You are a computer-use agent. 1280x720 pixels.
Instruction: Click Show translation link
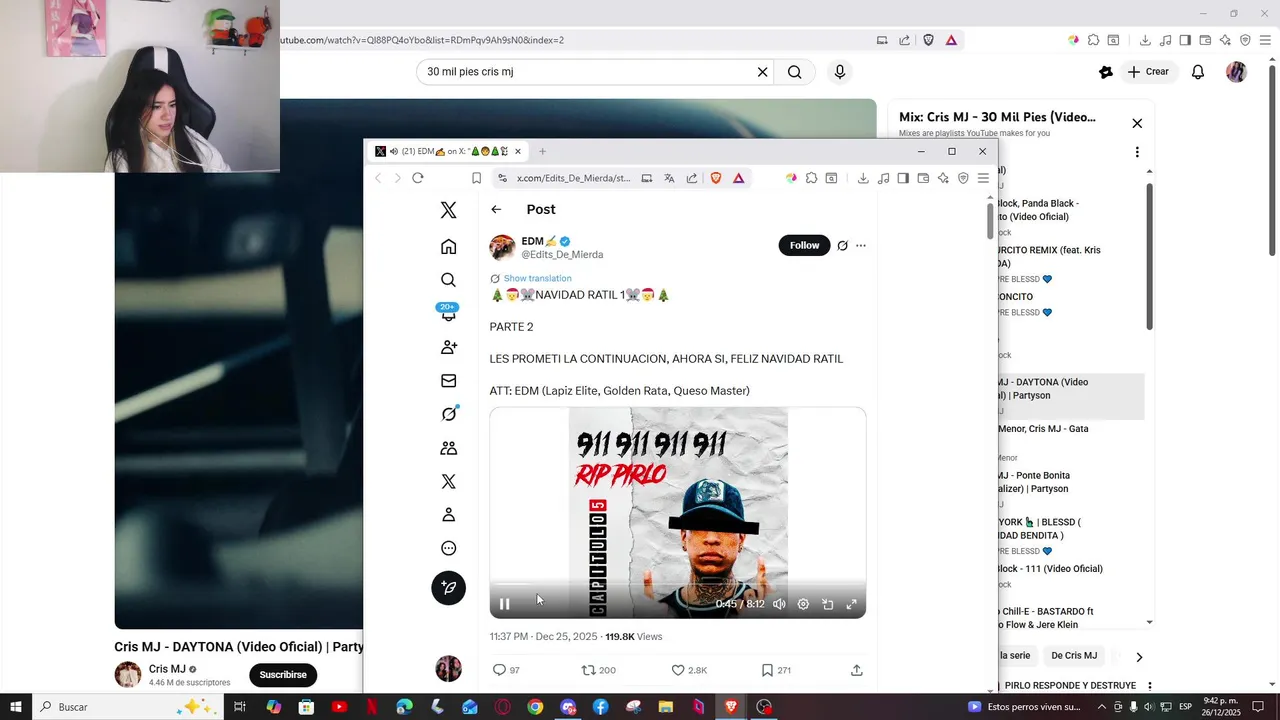[x=538, y=278]
